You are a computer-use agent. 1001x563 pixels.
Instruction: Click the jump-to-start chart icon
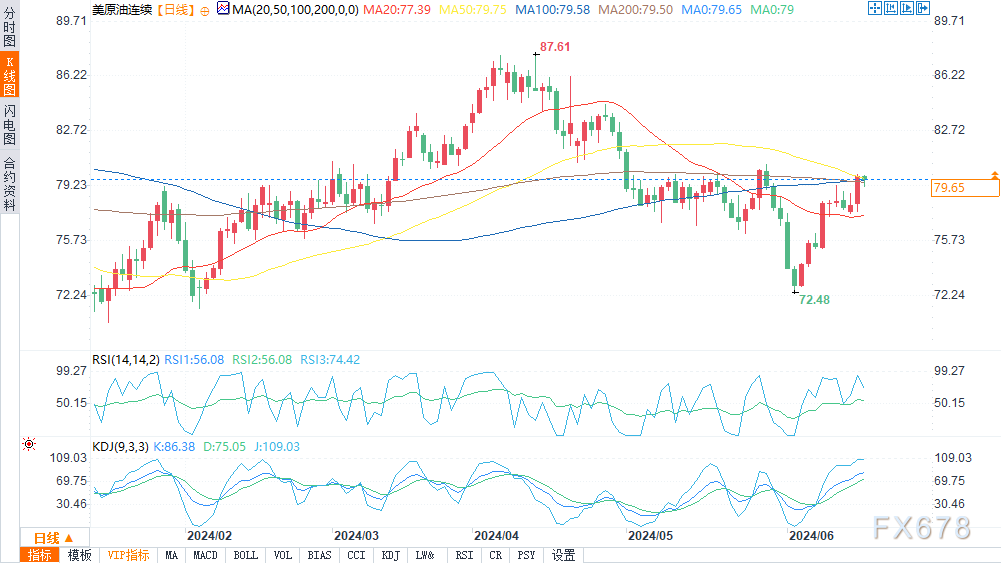click(889, 9)
